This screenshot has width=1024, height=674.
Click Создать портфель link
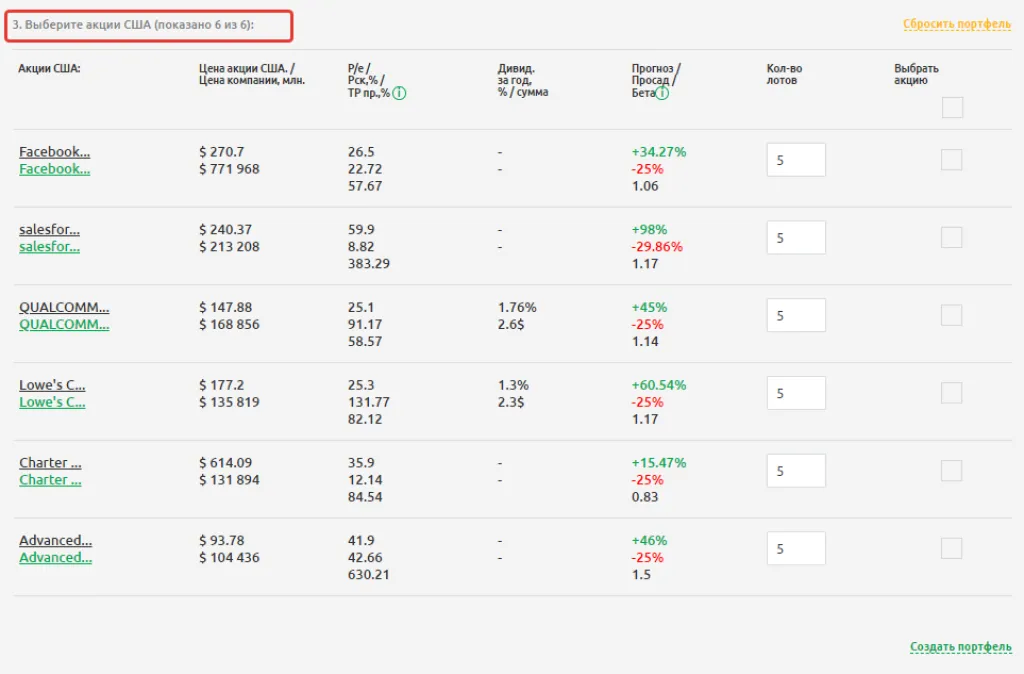pyautogui.click(x=960, y=647)
